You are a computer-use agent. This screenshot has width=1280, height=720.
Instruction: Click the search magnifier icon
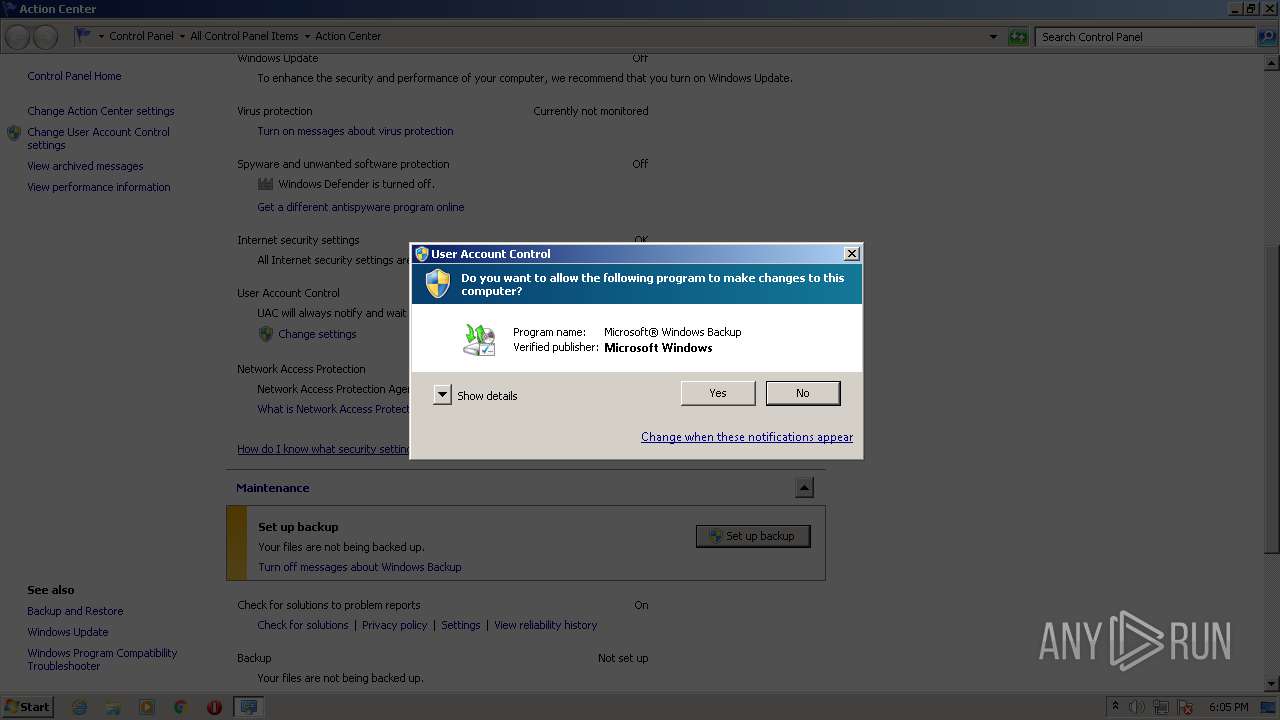[1266, 37]
